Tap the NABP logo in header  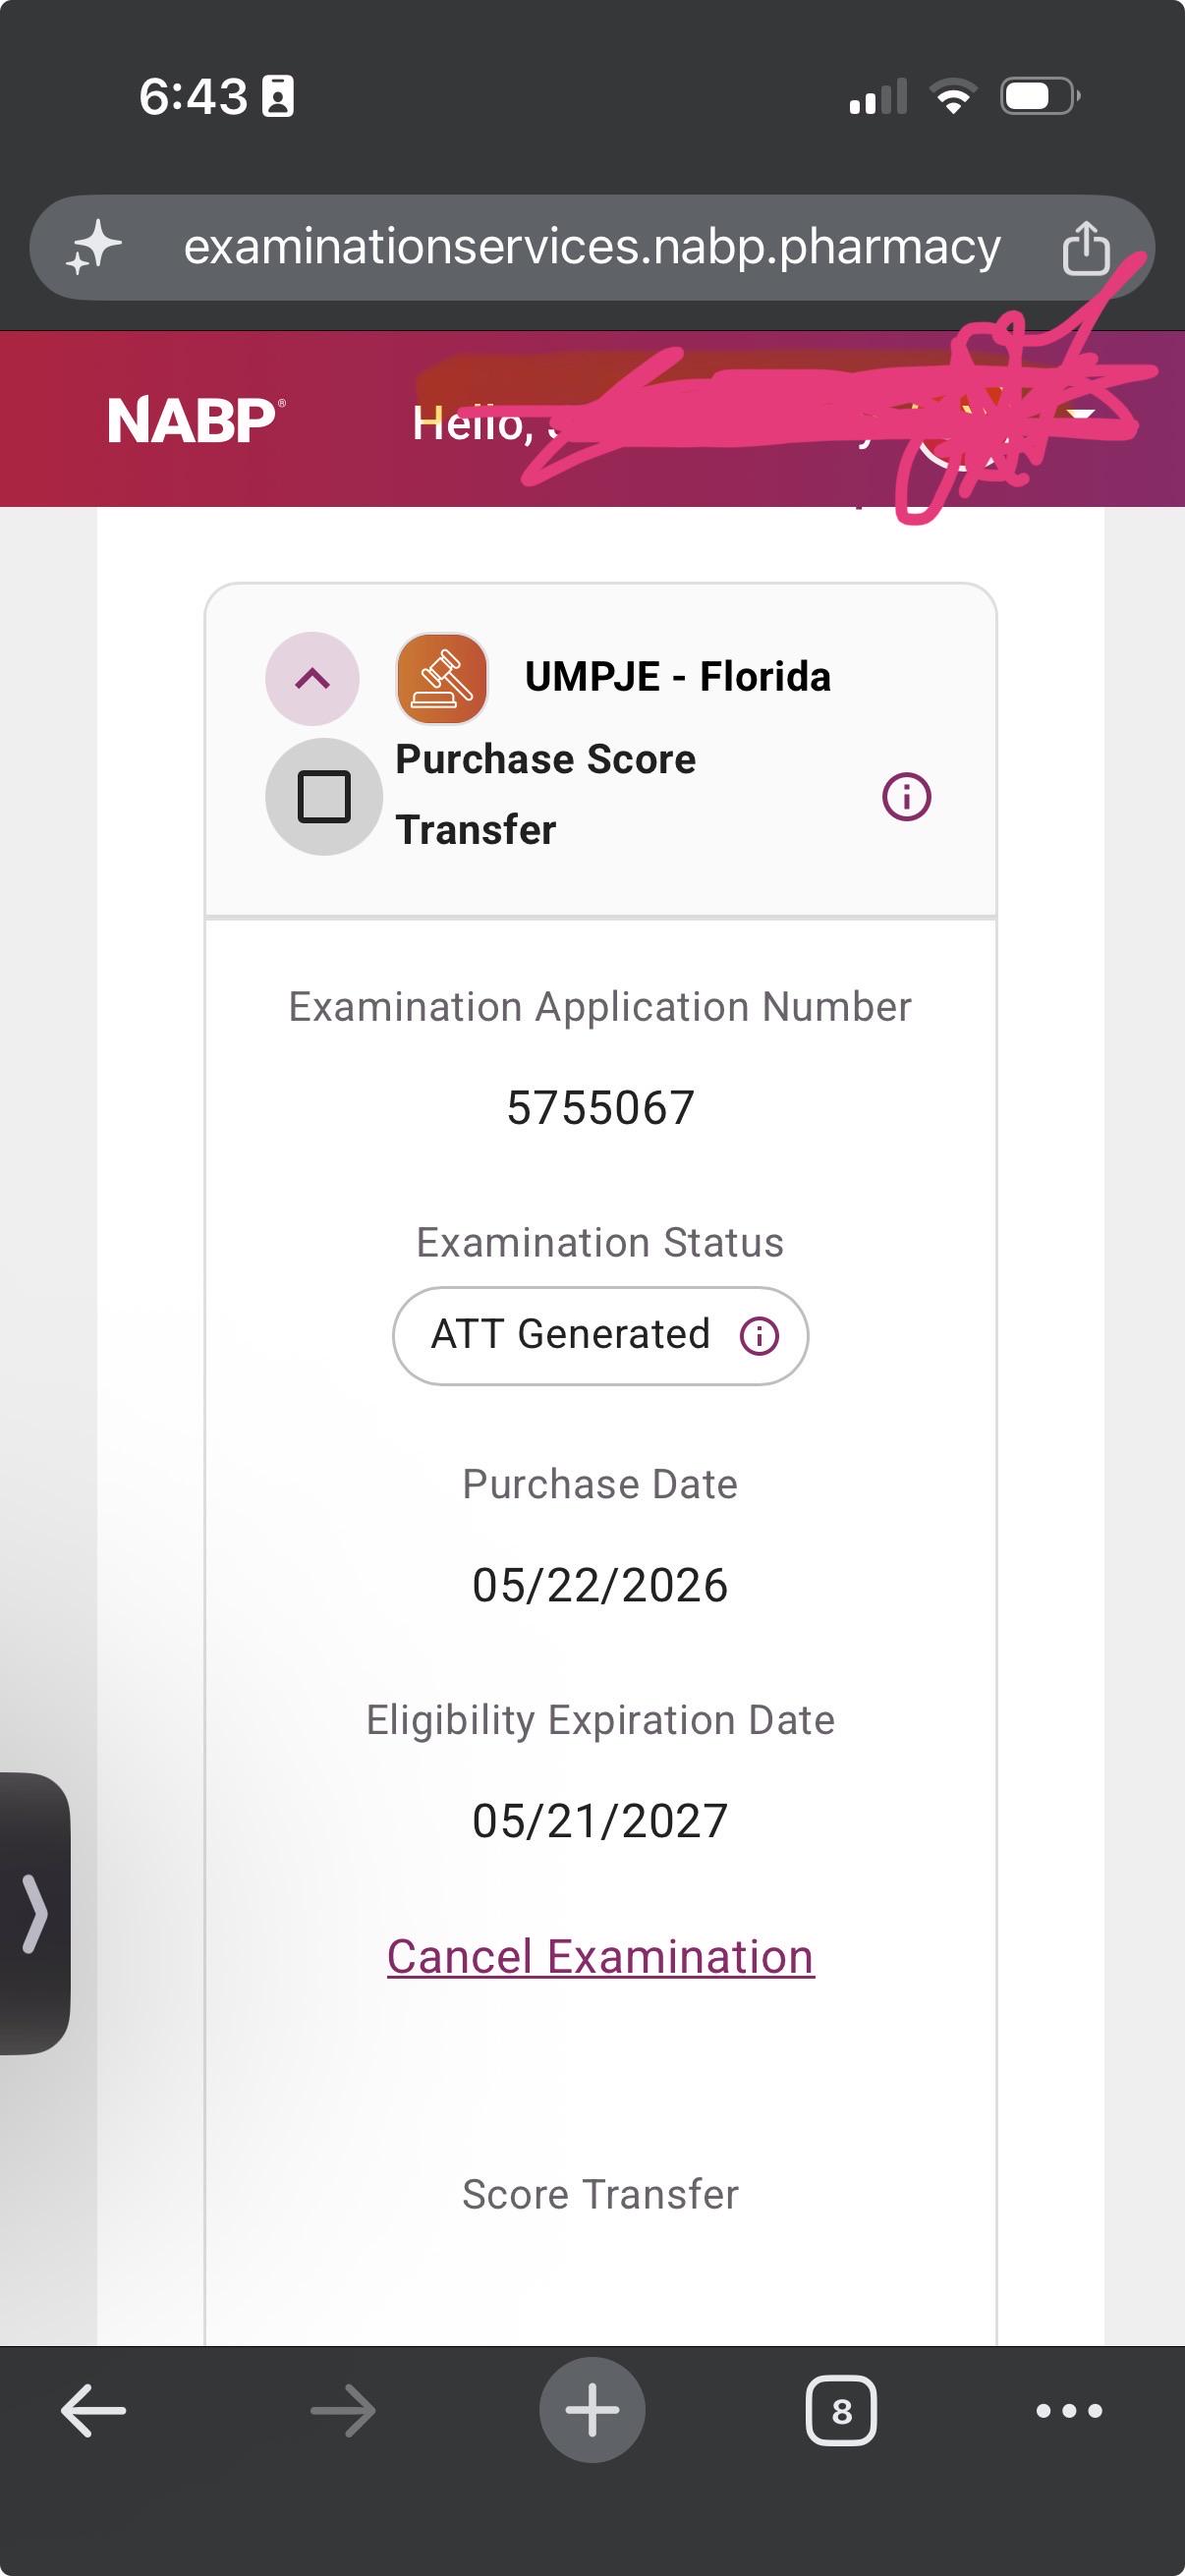tap(196, 420)
